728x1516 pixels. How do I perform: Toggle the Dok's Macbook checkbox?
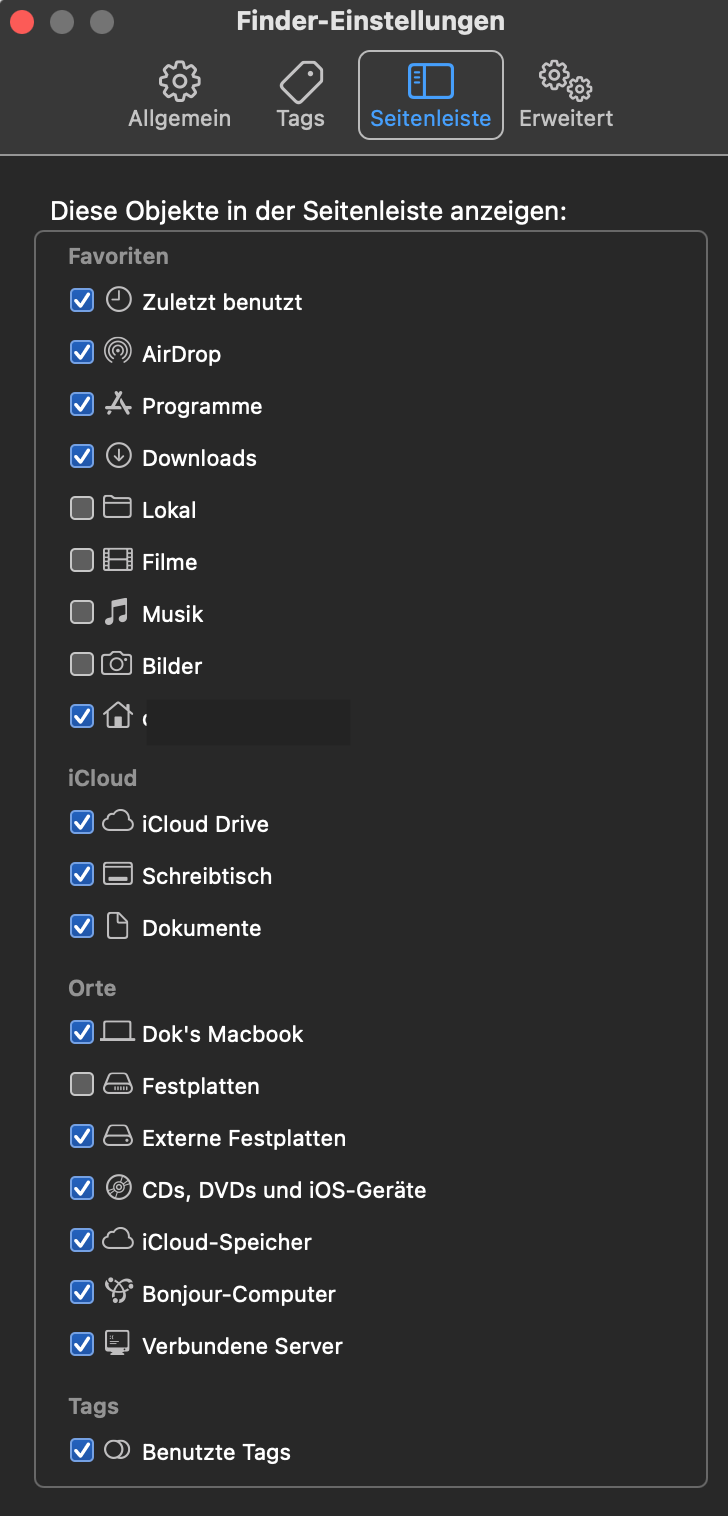click(x=82, y=1032)
